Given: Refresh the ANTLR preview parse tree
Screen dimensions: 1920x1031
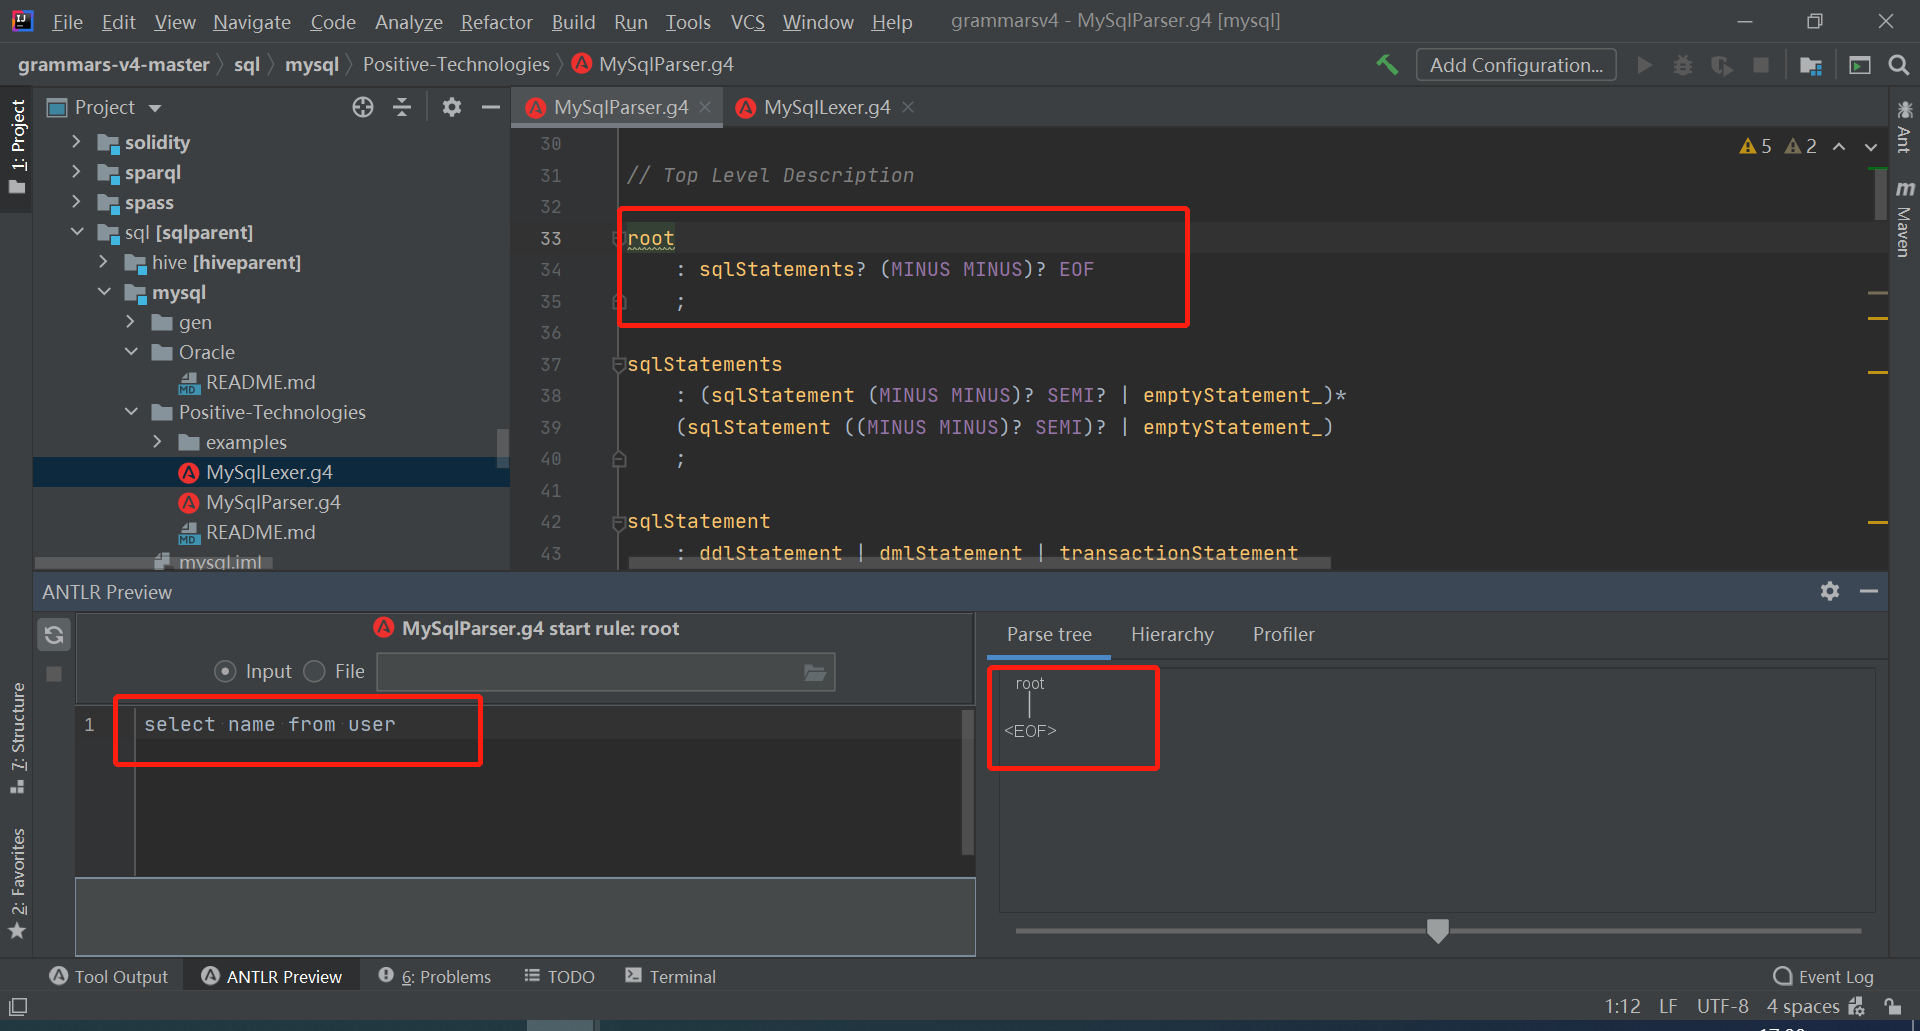Looking at the screenshot, I should [53, 634].
